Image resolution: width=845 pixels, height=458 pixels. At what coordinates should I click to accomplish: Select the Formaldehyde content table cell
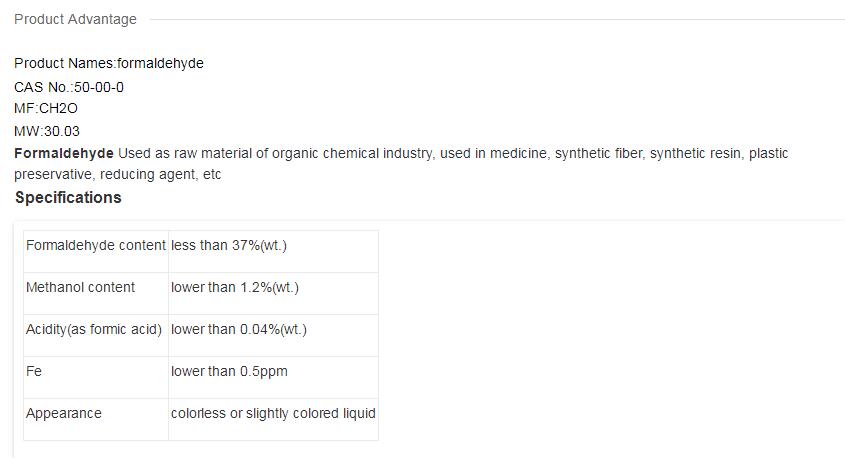pos(96,245)
